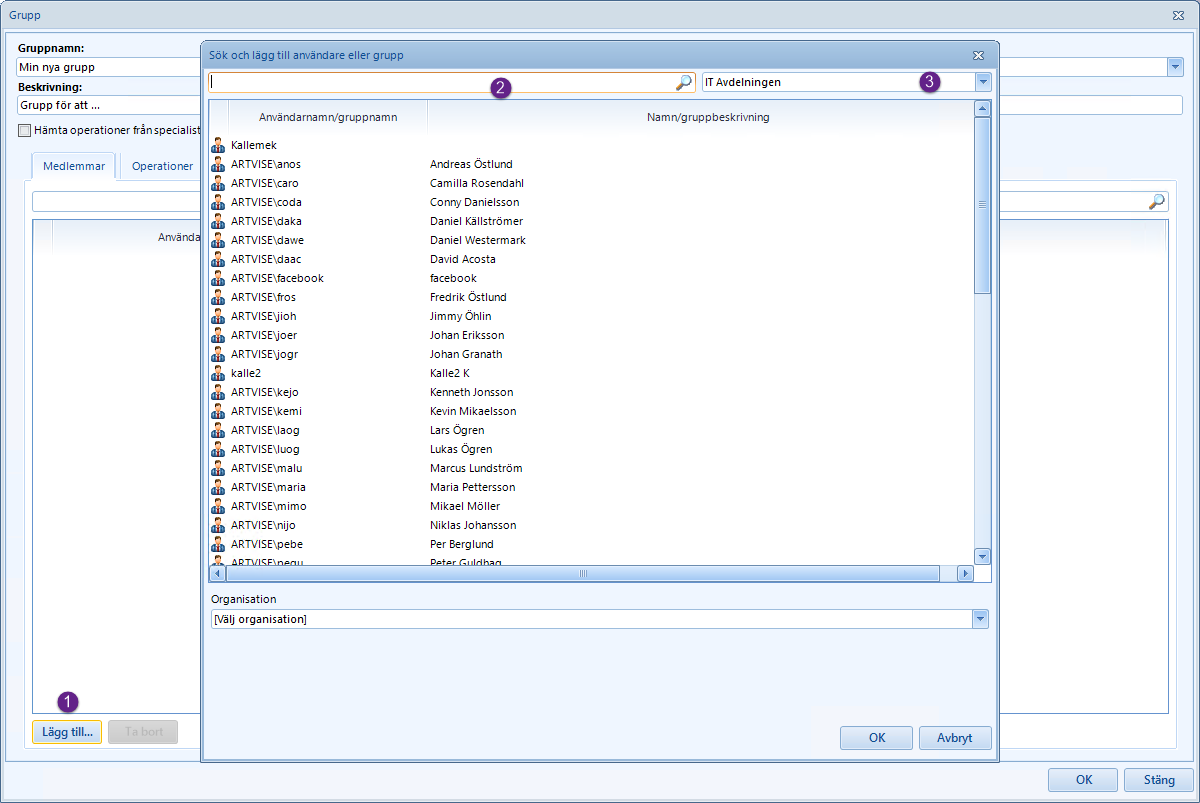
Task: Select the name Daniel Westermark
Action: pos(478,241)
